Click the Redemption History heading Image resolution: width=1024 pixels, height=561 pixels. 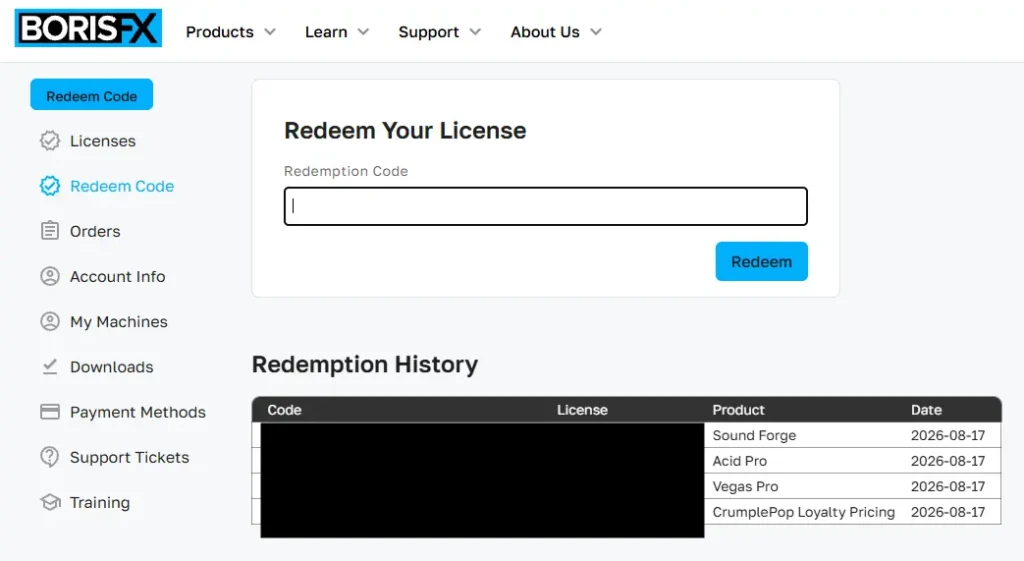364,364
